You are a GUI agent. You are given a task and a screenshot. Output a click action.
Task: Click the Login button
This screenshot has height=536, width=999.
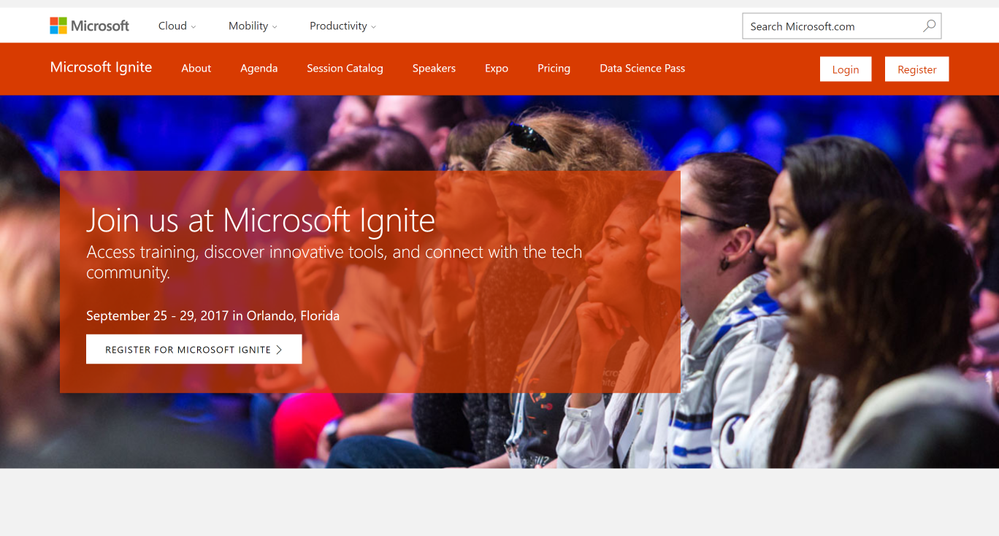(x=845, y=69)
